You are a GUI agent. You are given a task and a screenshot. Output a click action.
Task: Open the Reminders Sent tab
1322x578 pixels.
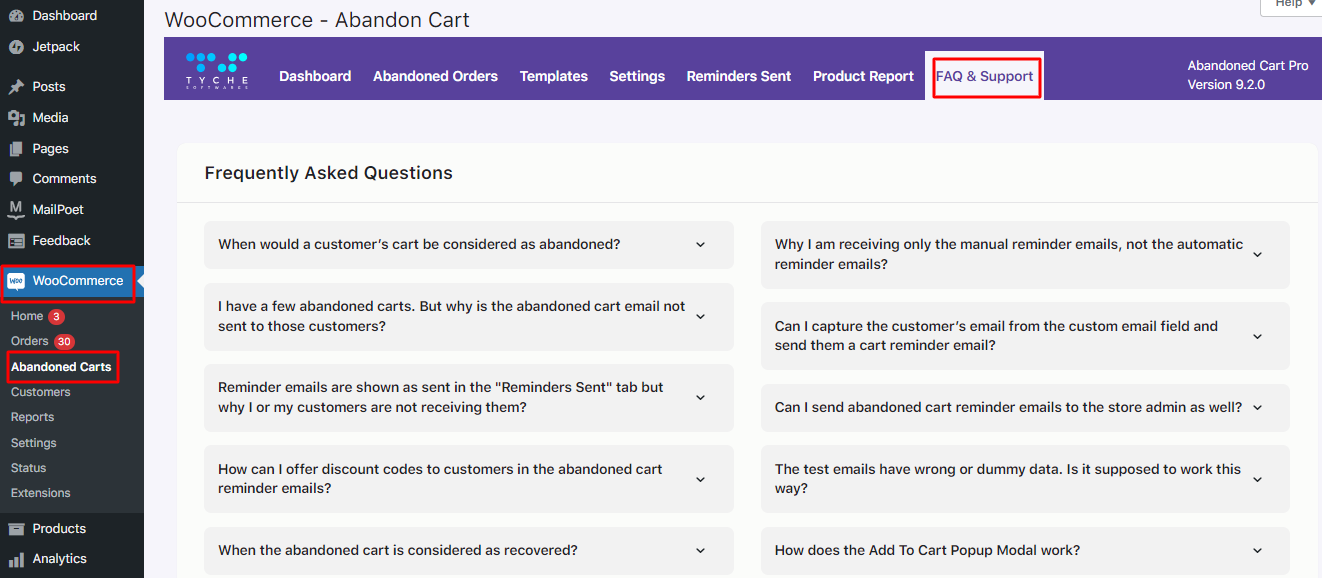[739, 76]
